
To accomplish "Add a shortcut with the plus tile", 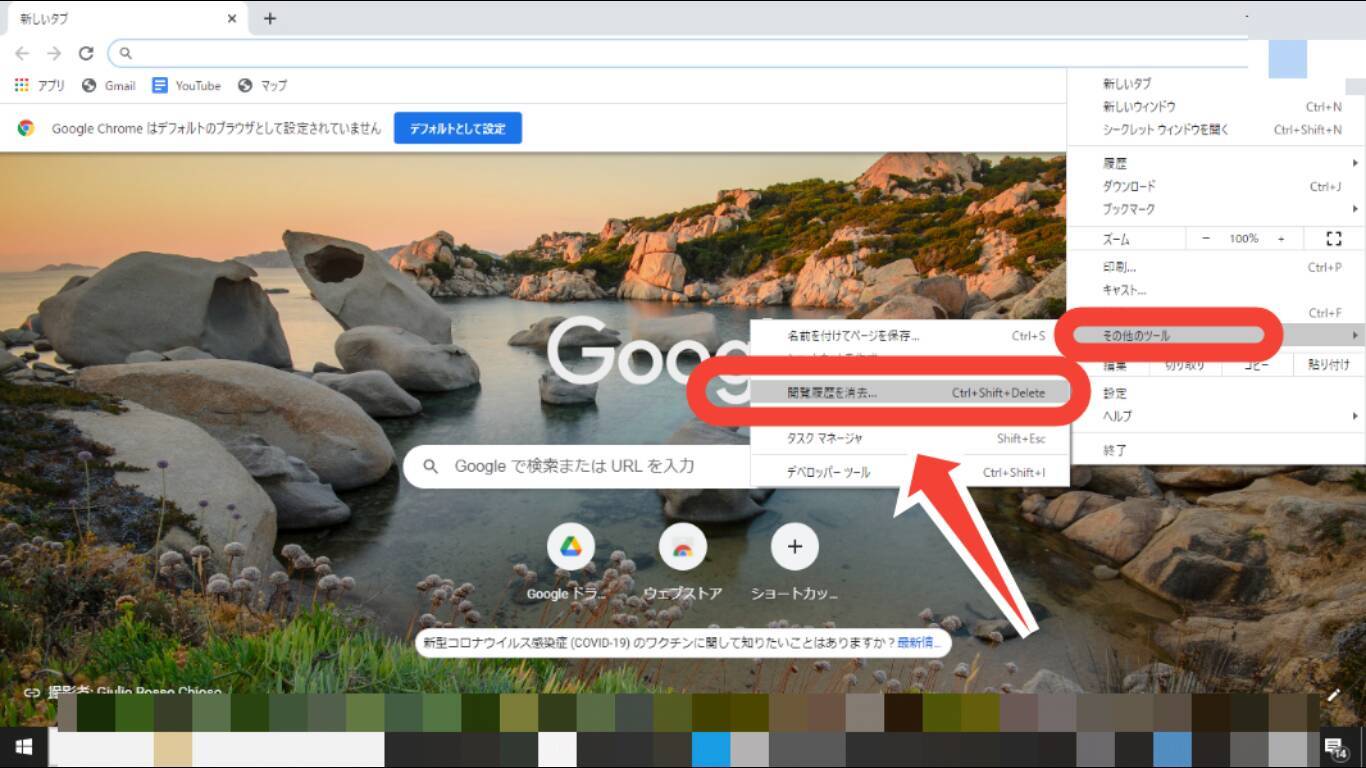I will [795, 564].
